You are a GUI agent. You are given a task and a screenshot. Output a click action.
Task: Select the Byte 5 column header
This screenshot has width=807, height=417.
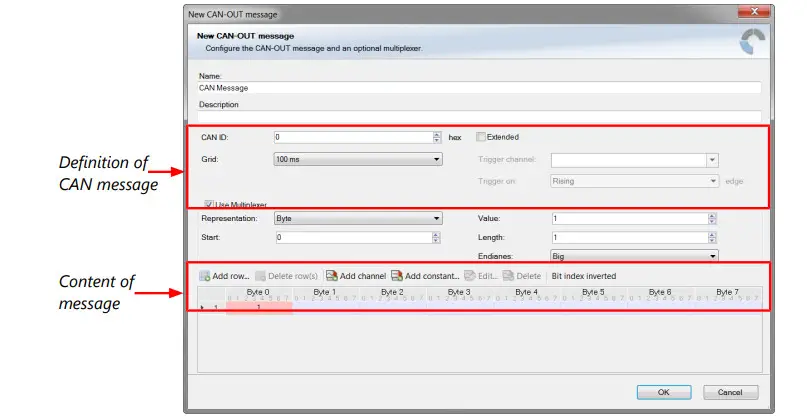(x=594, y=294)
